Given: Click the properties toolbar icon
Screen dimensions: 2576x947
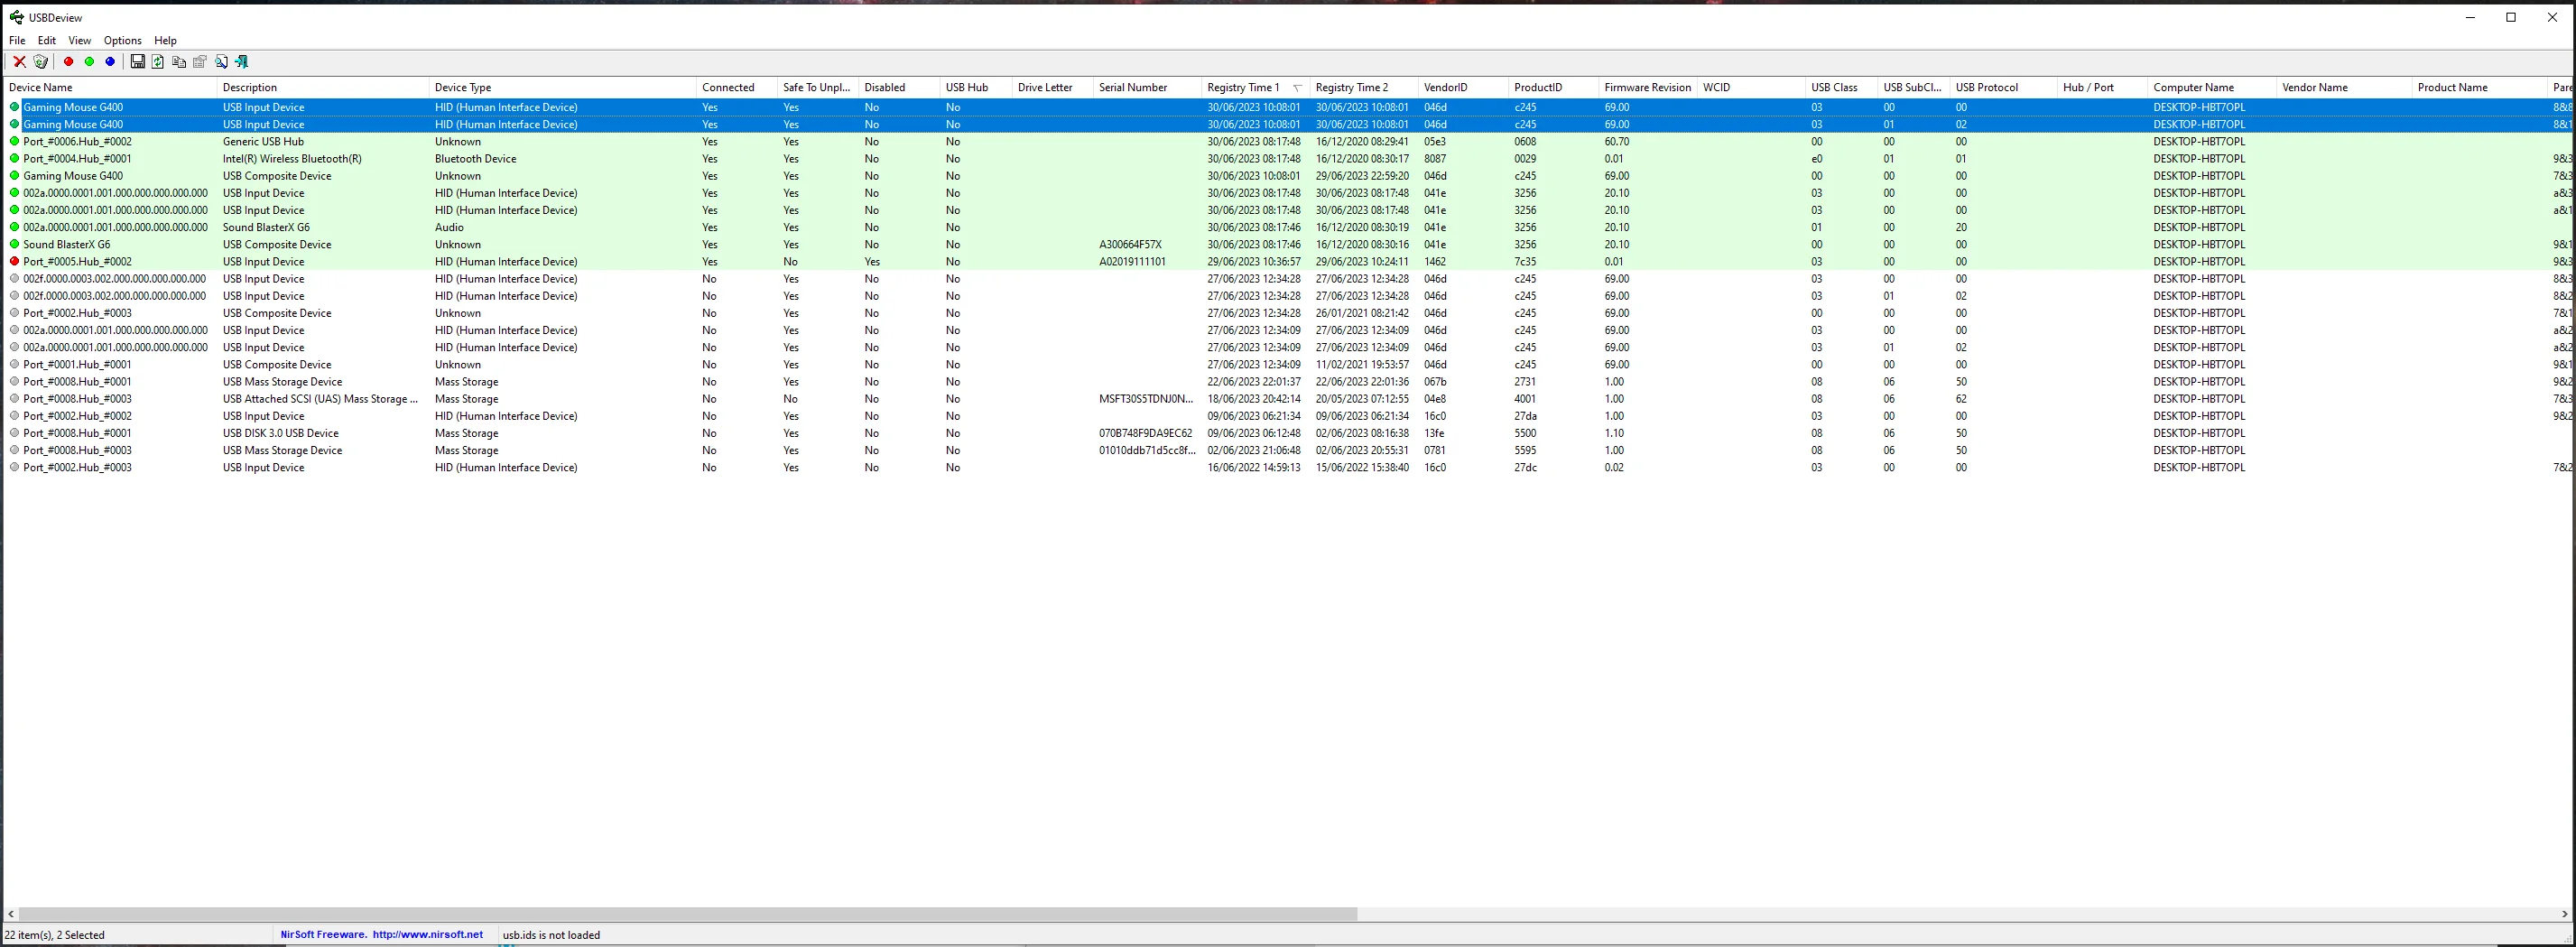Looking at the screenshot, I should point(200,62).
